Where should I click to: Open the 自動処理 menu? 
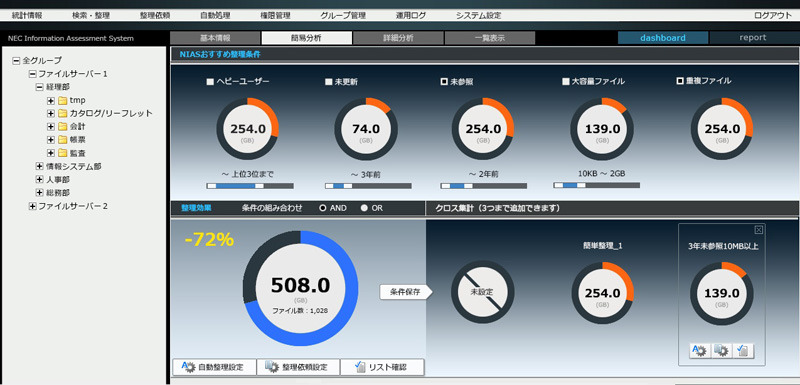215,15
